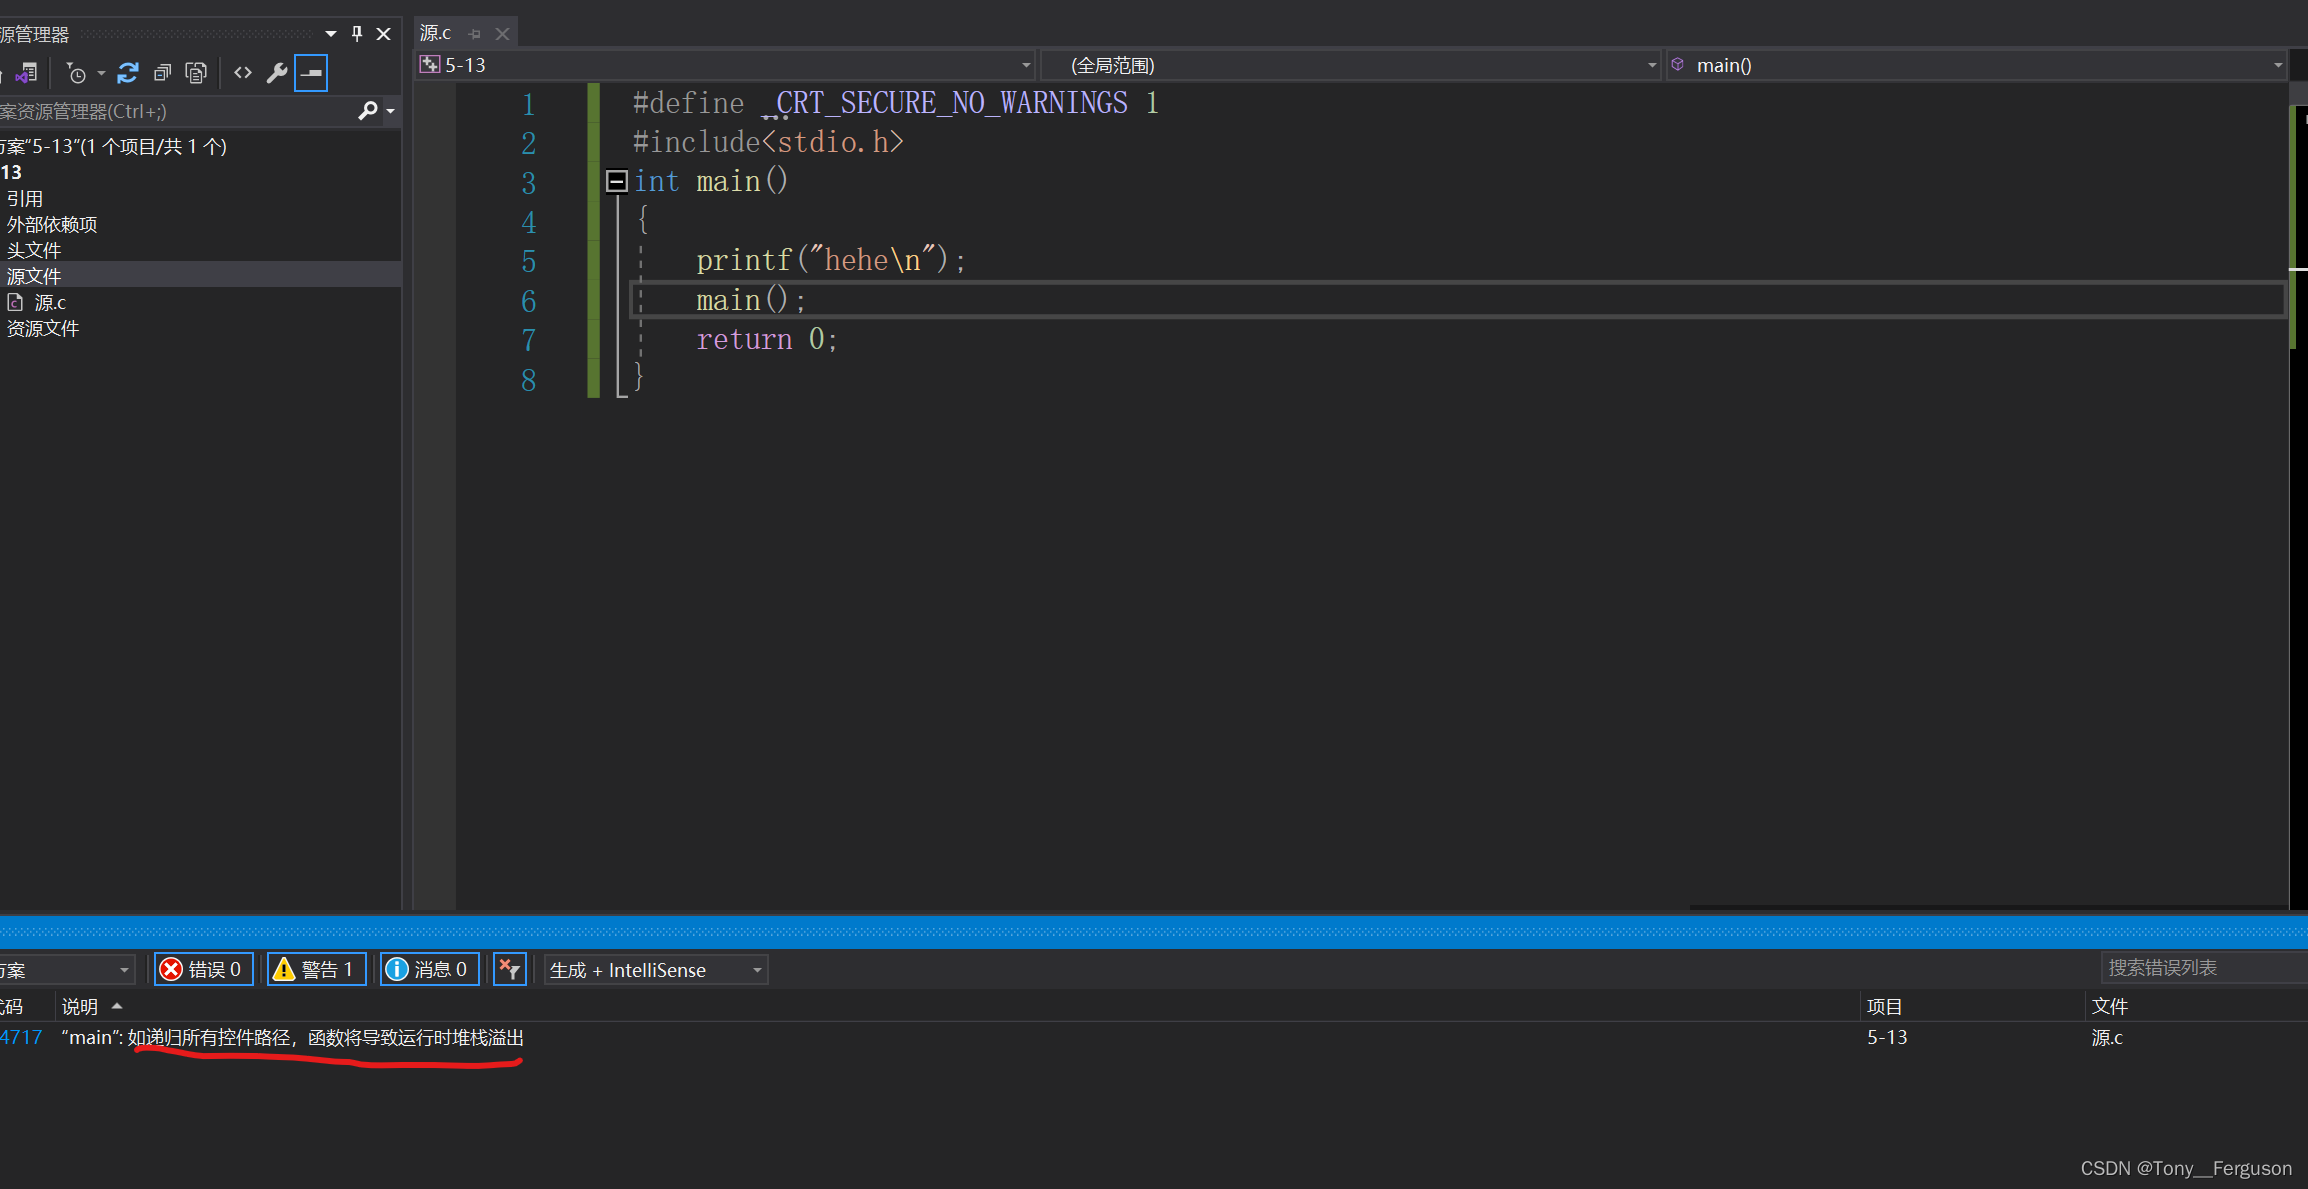The height and width of the screenshot is (1189, 2308).
Task: Click the printf("hehe\n") code line
Action: pos(831,260)
